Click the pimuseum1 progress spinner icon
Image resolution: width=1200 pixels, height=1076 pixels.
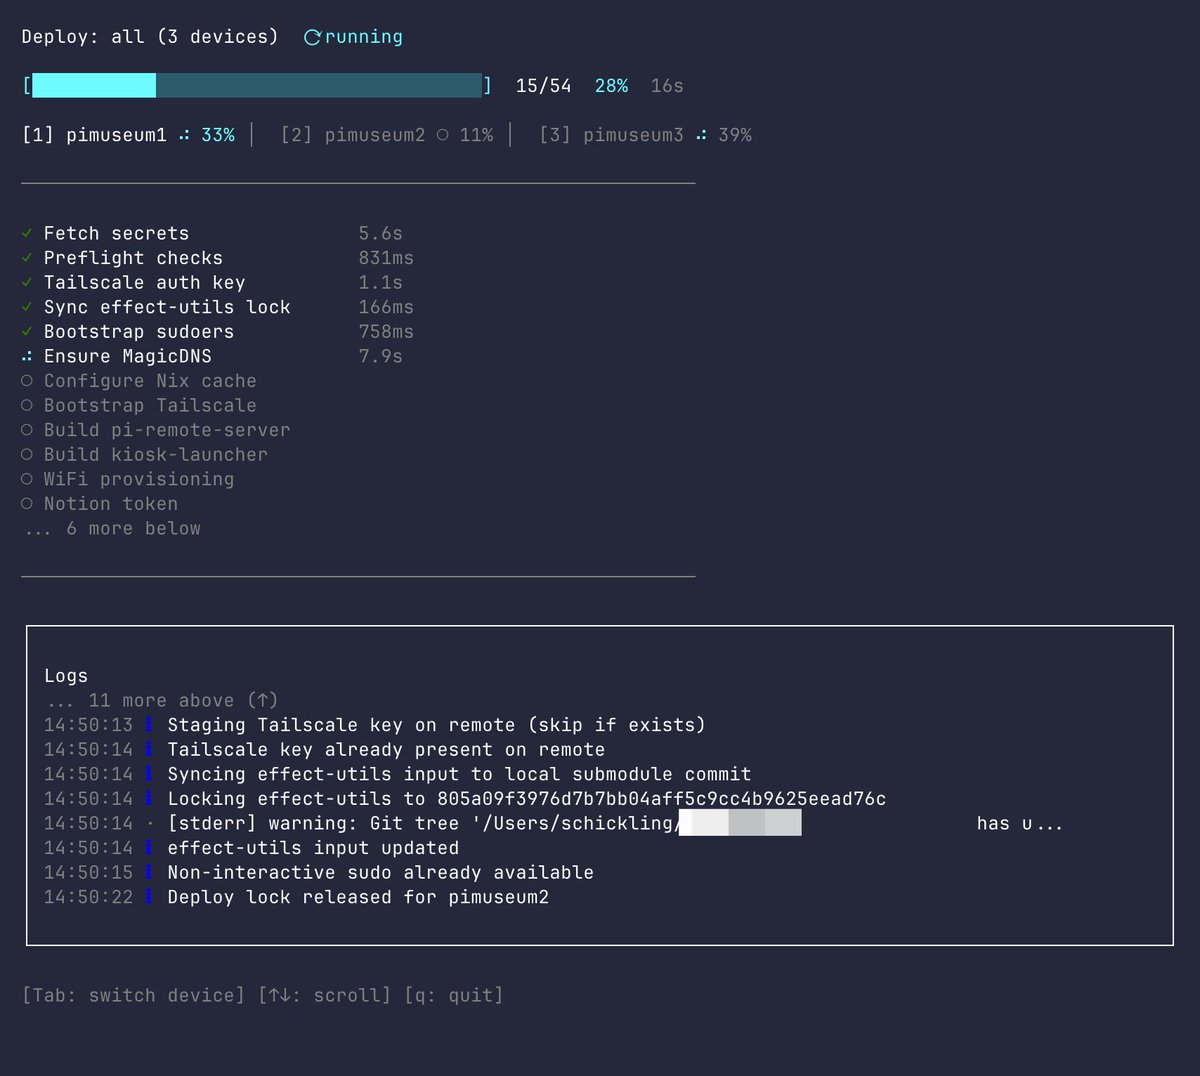coord(184,135)
